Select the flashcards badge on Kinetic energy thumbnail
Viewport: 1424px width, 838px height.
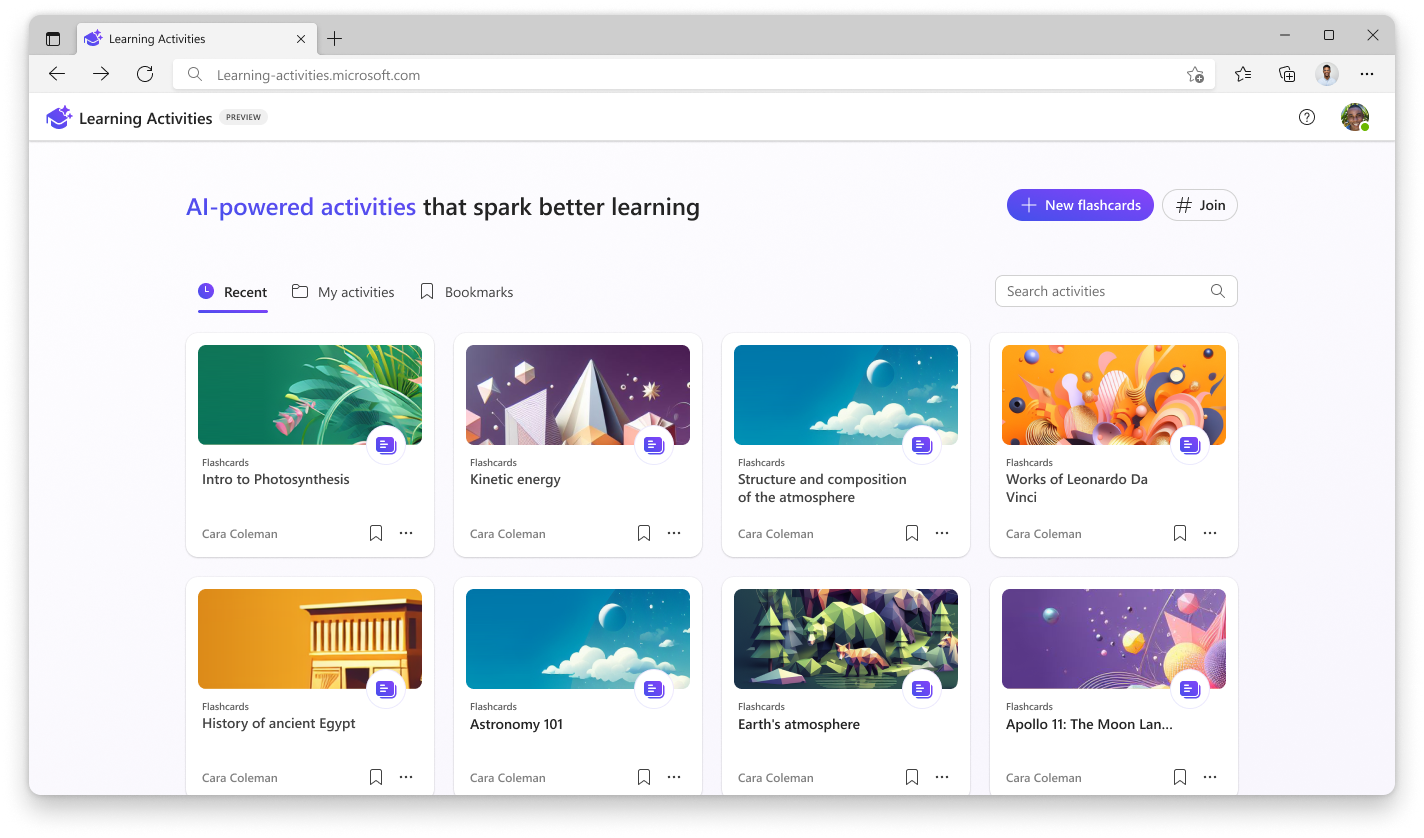[x=654, y=445]
